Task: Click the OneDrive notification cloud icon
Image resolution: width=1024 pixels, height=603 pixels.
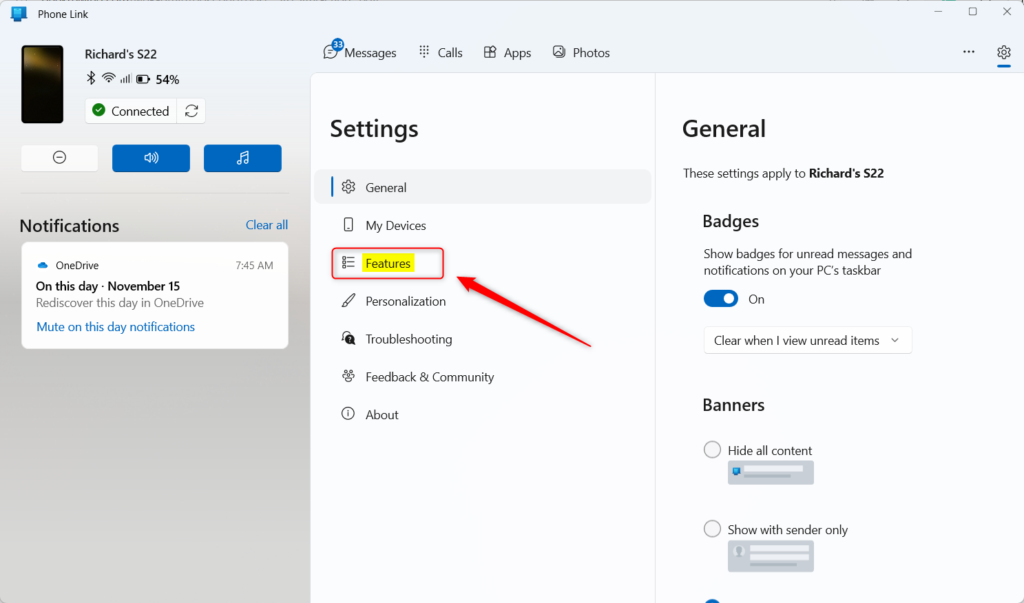Action: (x=43, y=266)
